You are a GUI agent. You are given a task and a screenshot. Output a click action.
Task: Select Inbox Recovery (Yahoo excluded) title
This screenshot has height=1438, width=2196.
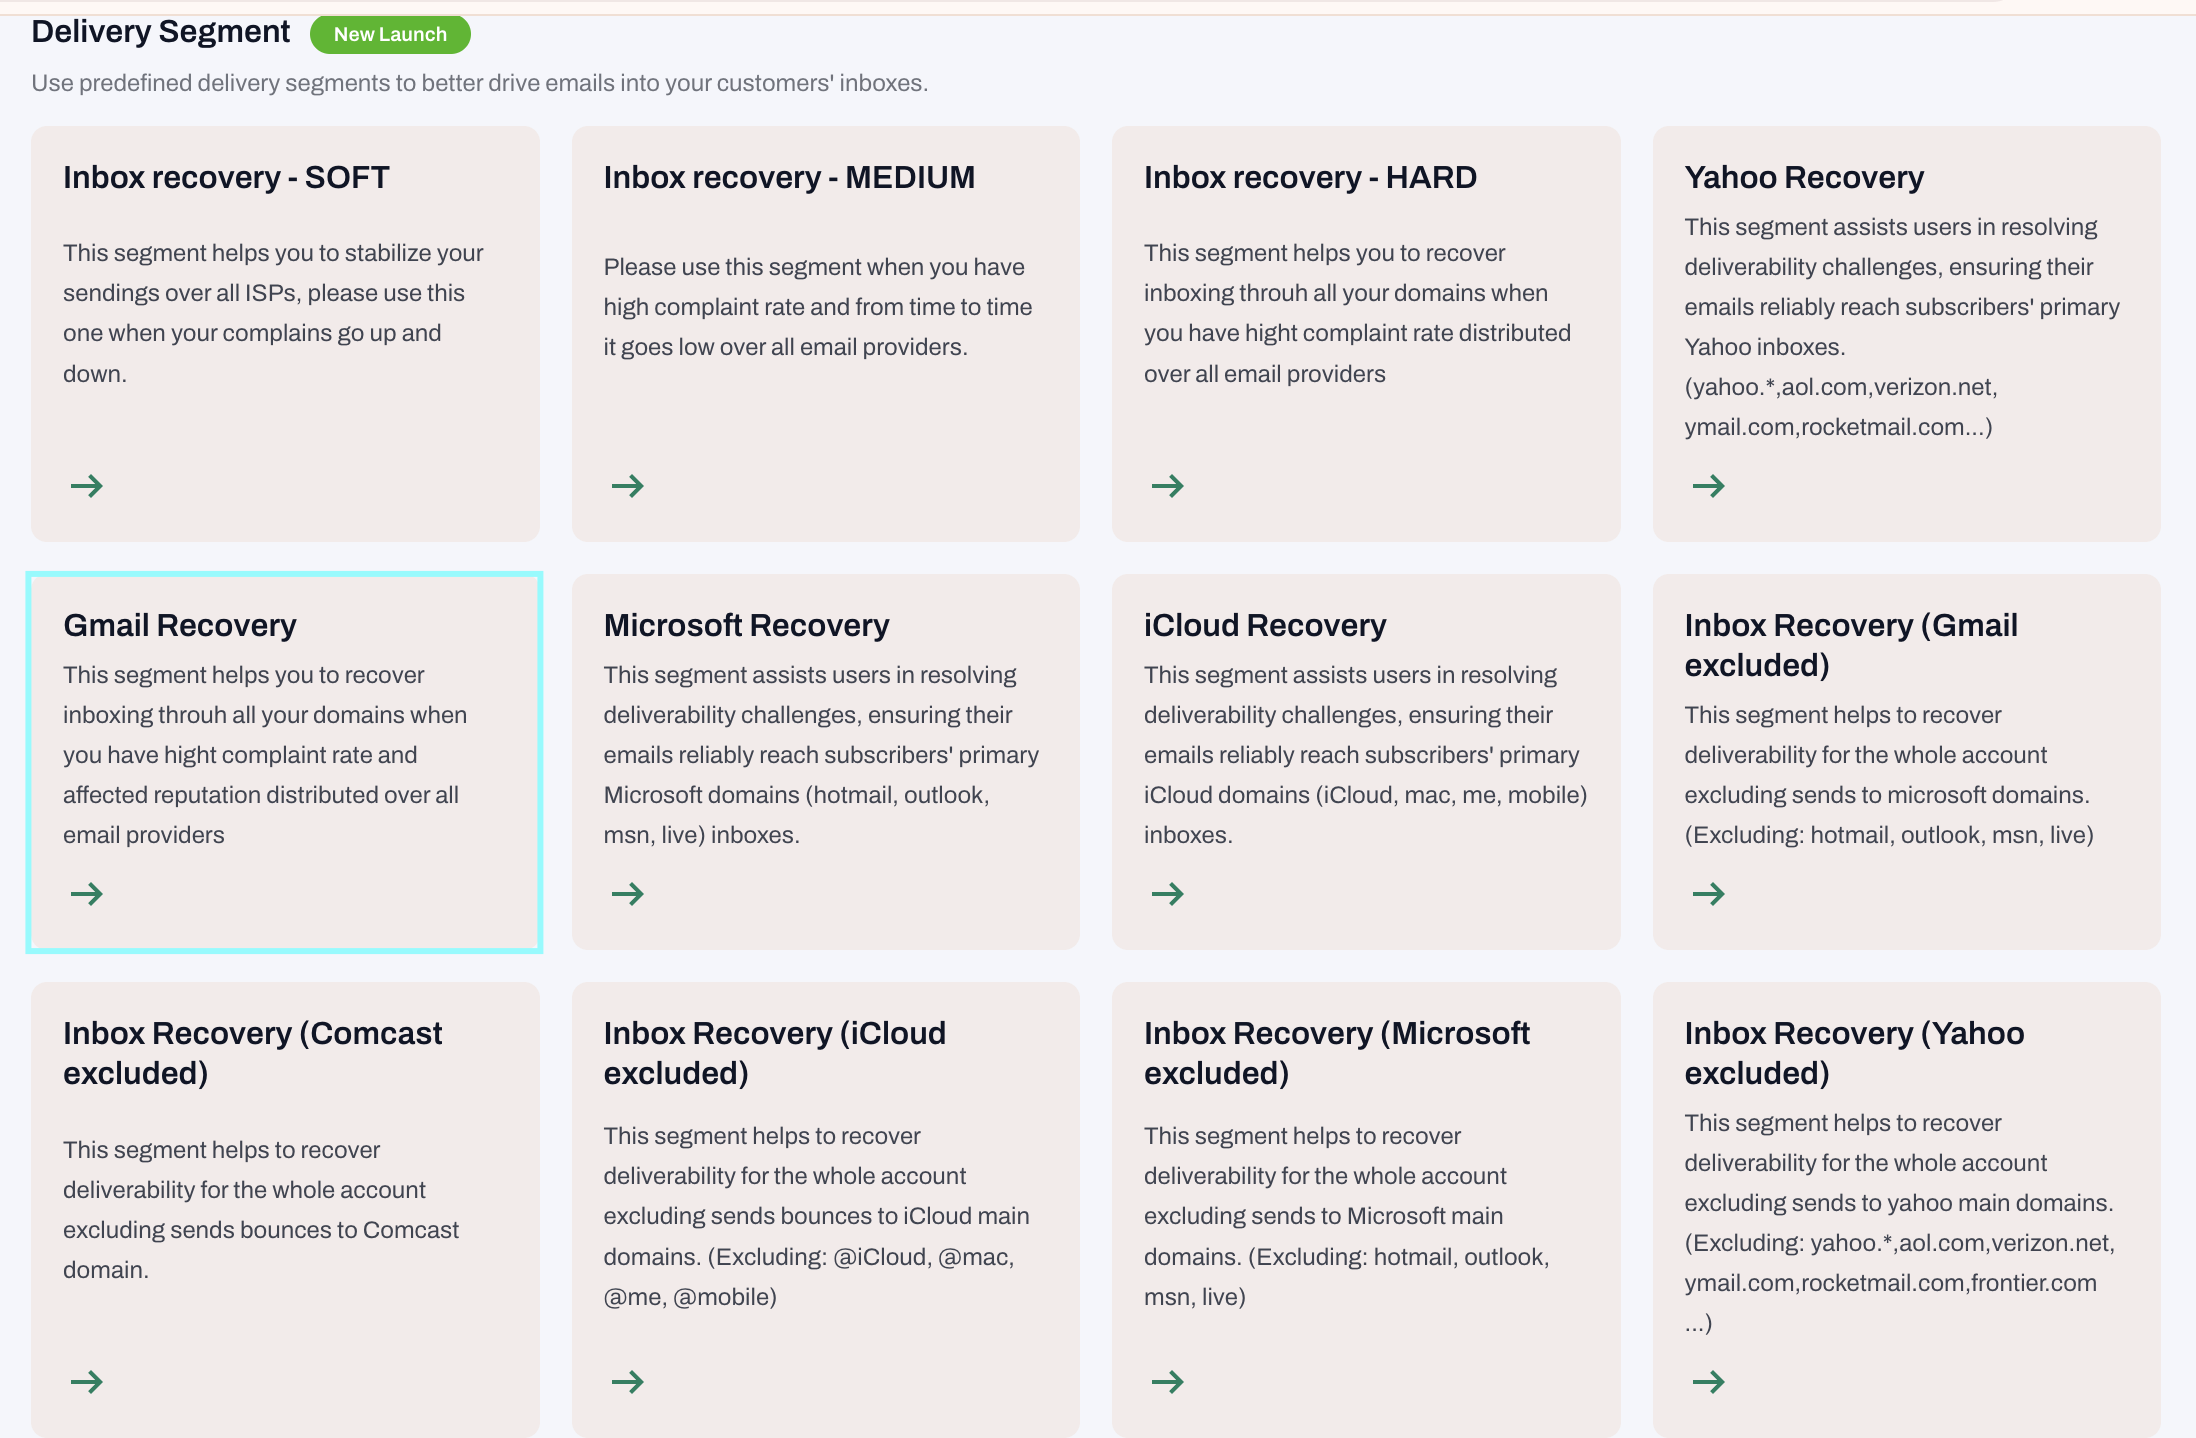(1854, 1053)
